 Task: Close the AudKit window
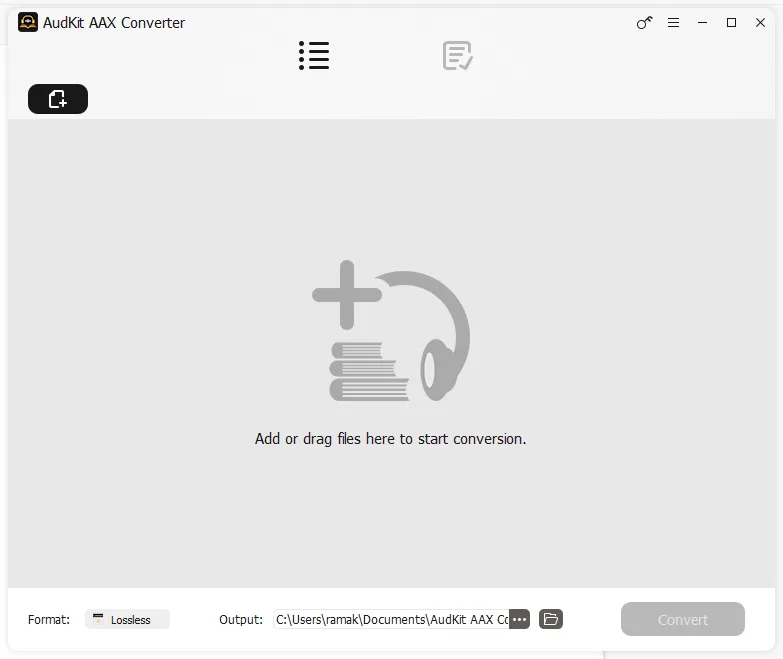(x=760, y=22)
